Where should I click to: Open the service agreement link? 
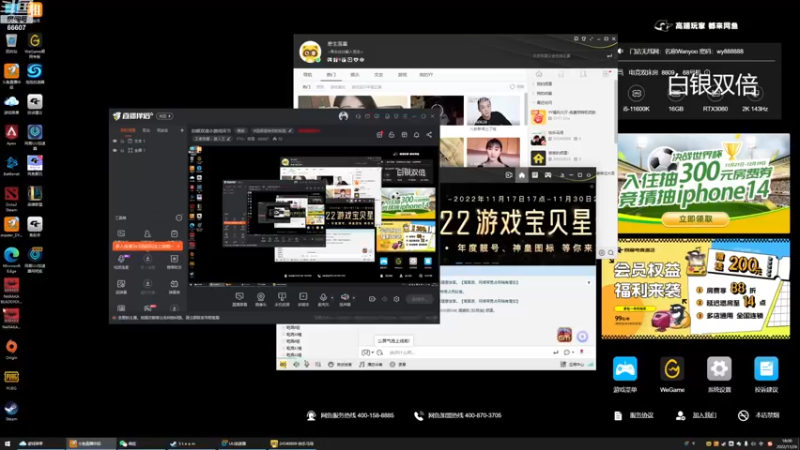[641, 415]
